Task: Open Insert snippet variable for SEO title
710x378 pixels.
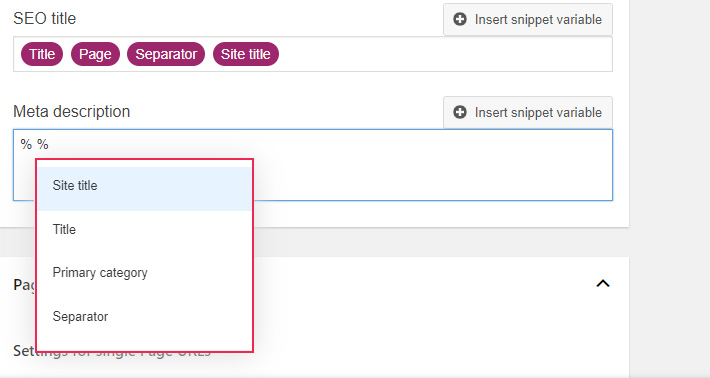Action: click(x=528, y=19)
